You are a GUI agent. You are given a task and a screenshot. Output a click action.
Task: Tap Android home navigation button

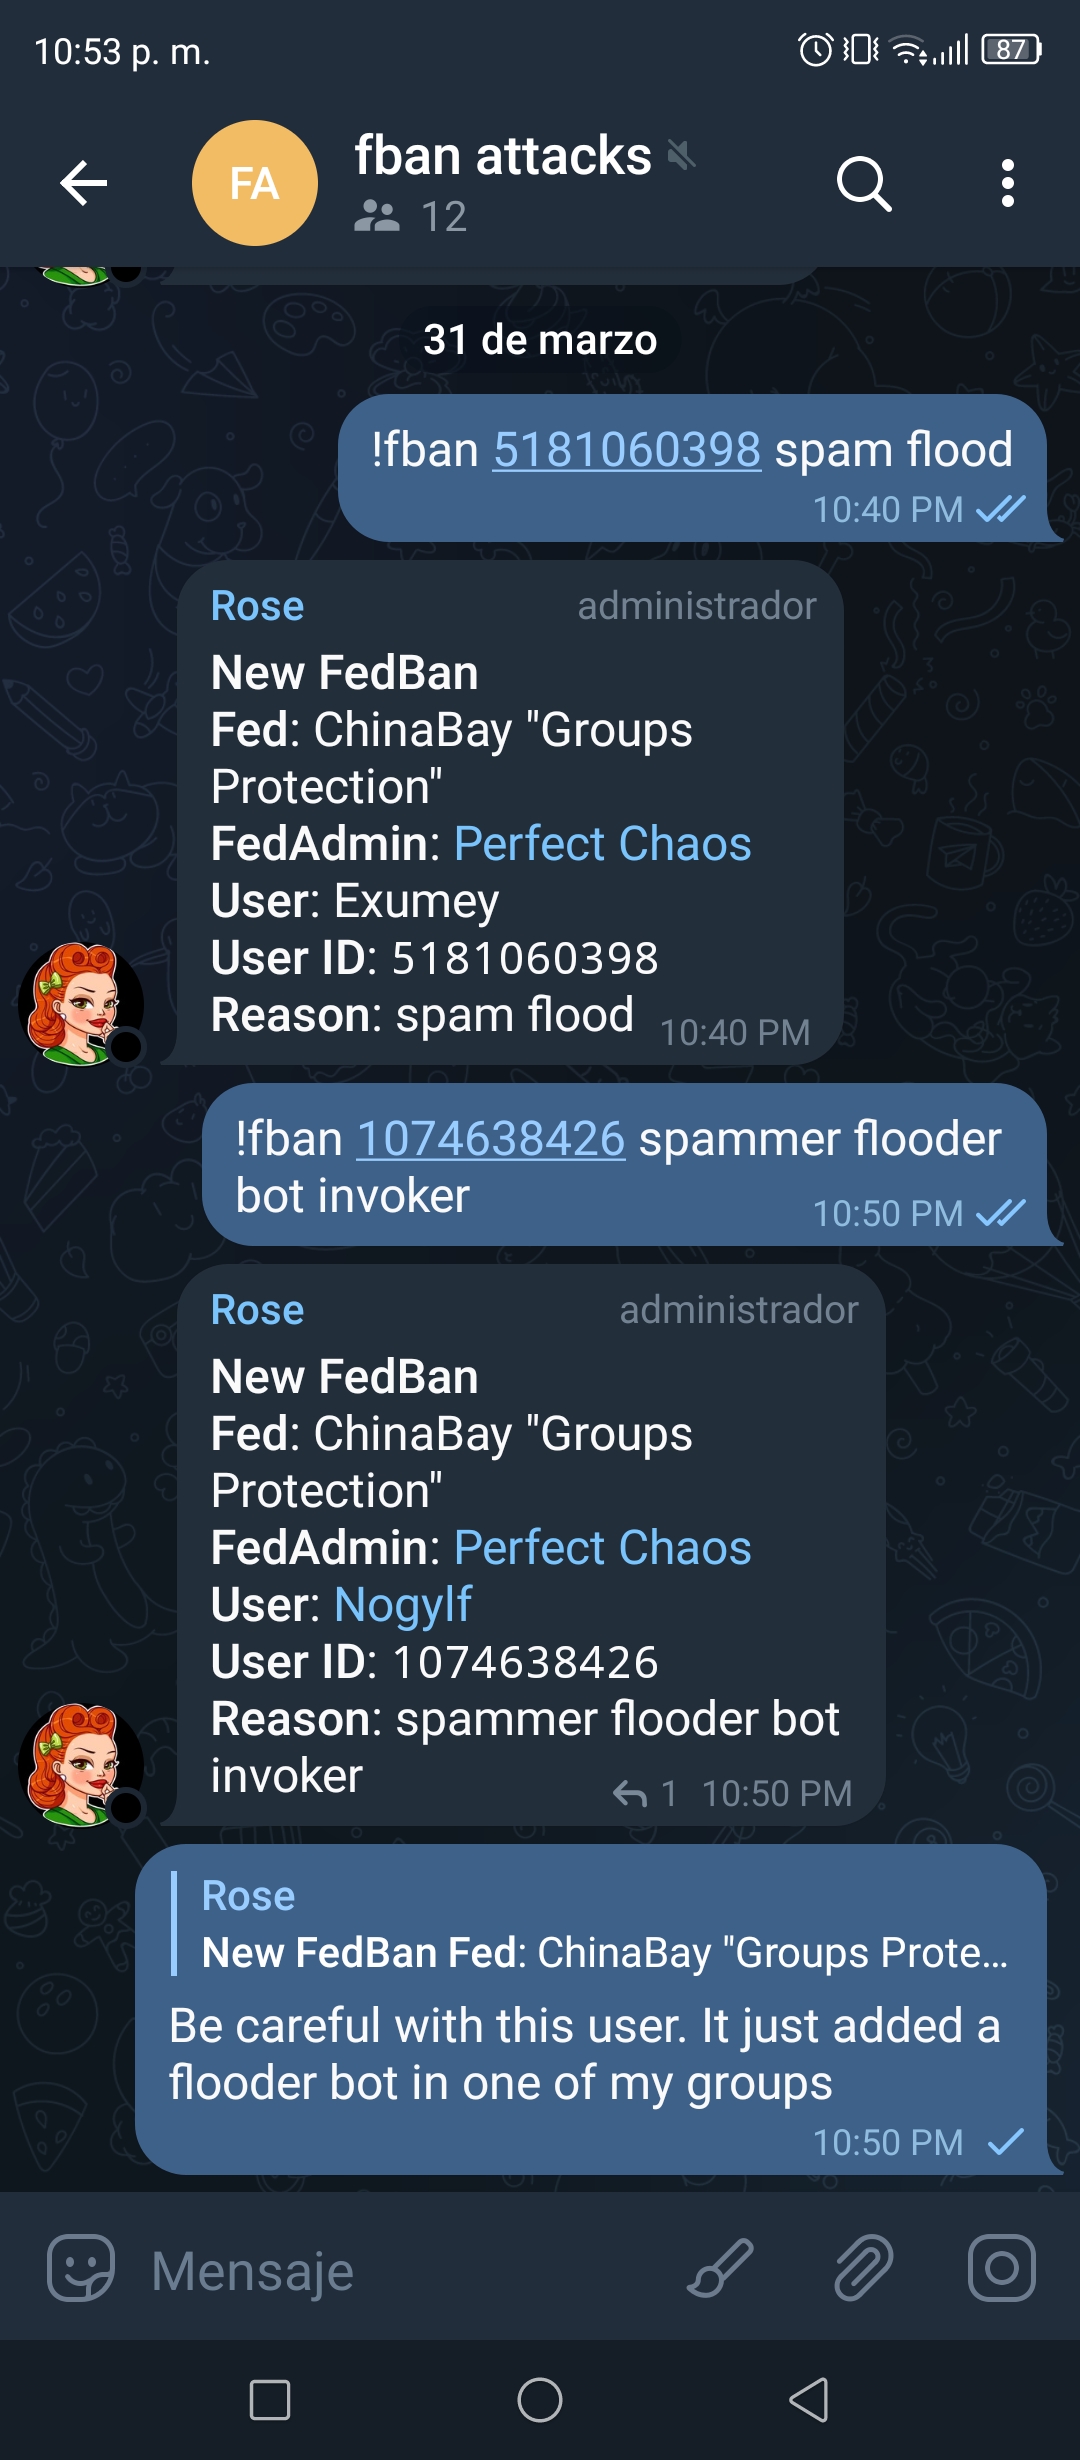point(540,2400)
